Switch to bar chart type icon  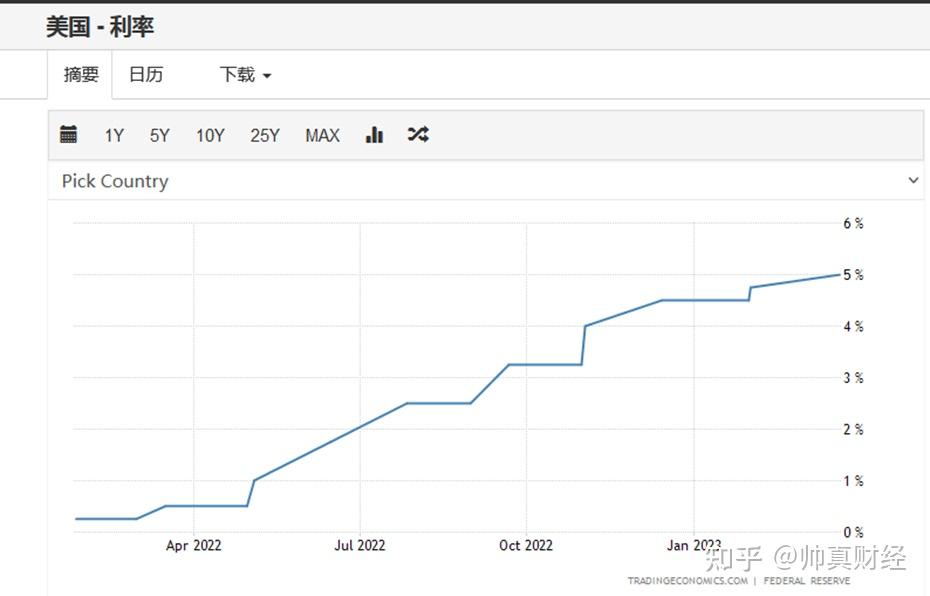click(374, 135)
